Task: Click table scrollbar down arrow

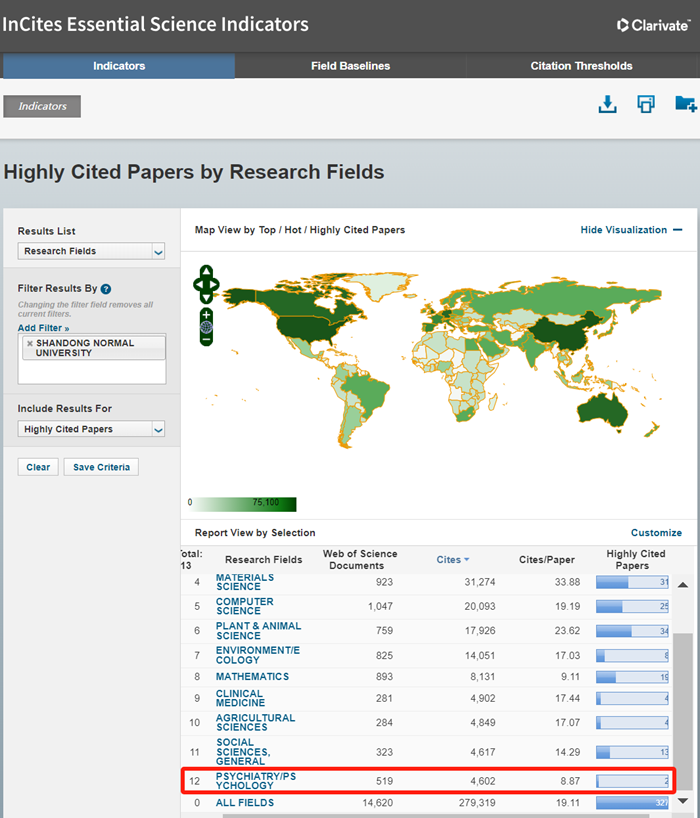Action: (x=683, y=800)
